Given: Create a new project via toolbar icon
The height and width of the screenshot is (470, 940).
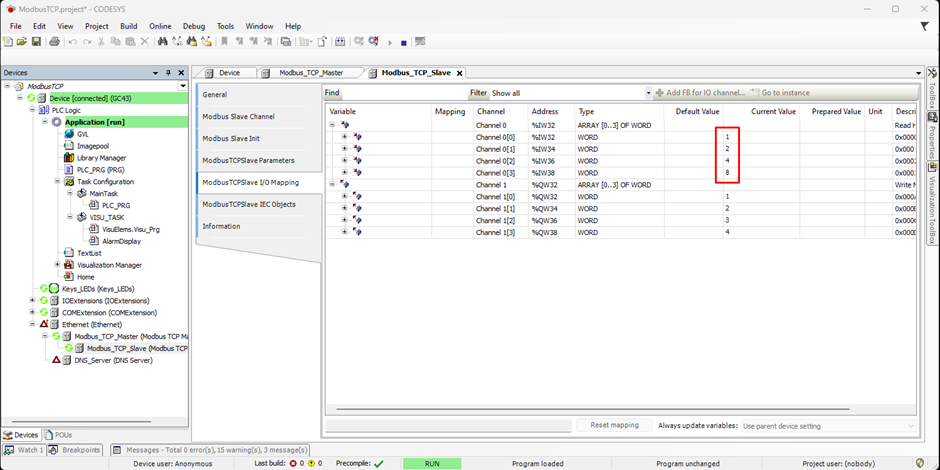Looking at the screenshot, I should click(8, 42).
